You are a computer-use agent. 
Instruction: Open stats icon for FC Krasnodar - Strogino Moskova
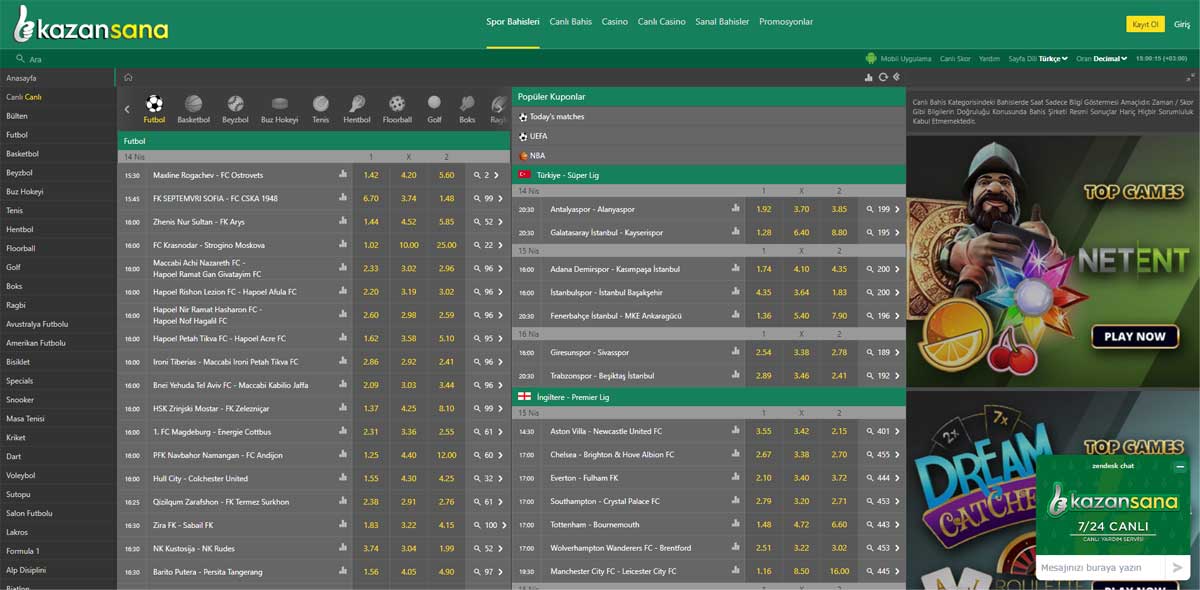343,244
